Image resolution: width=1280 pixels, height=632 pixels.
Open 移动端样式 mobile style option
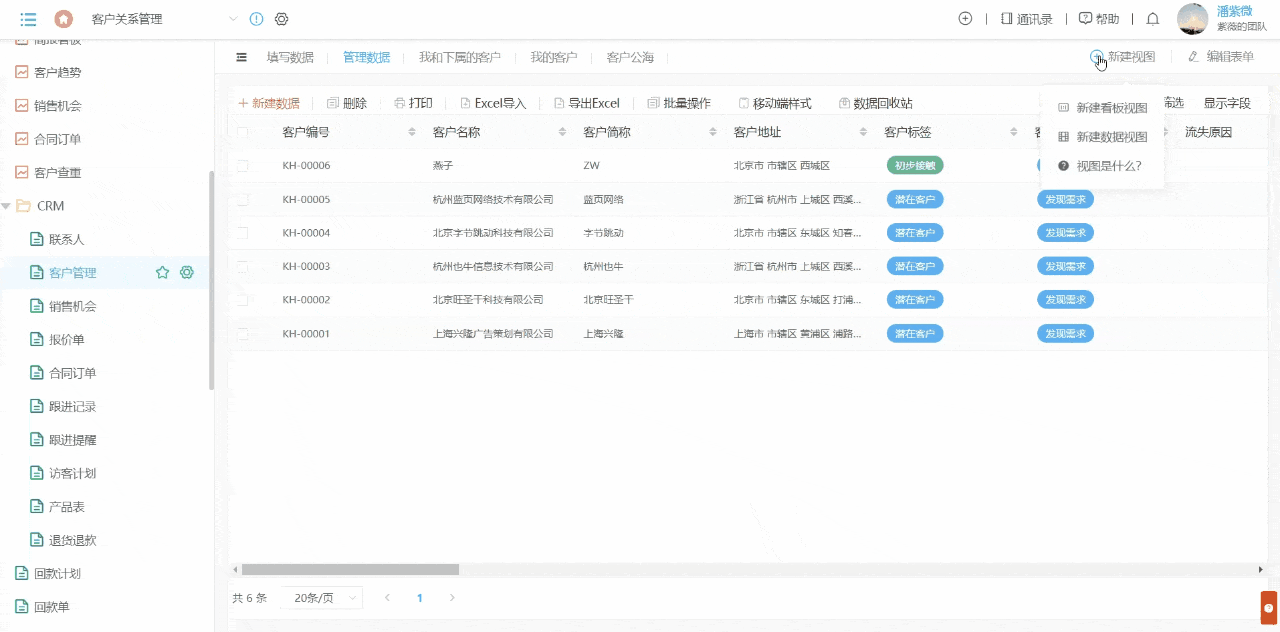click(775, 103)
